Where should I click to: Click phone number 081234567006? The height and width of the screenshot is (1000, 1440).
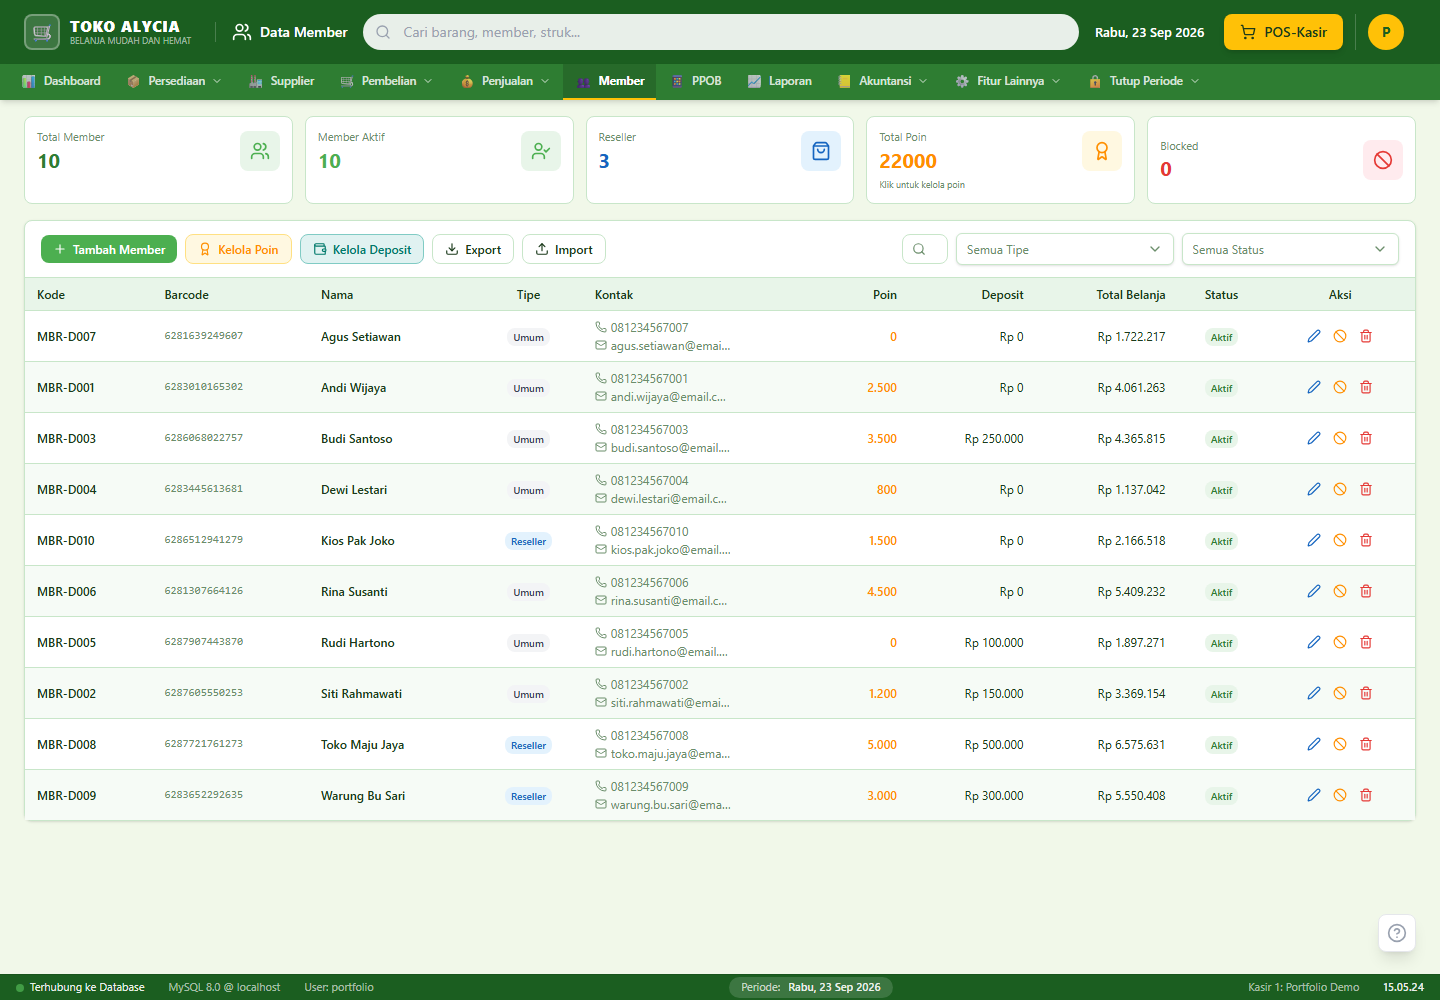(649, 583)
